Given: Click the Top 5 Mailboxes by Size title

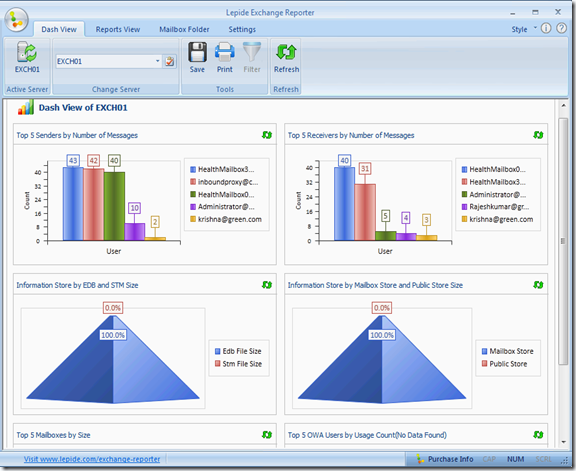Looking at the screenshot, I should pos(53,435).
